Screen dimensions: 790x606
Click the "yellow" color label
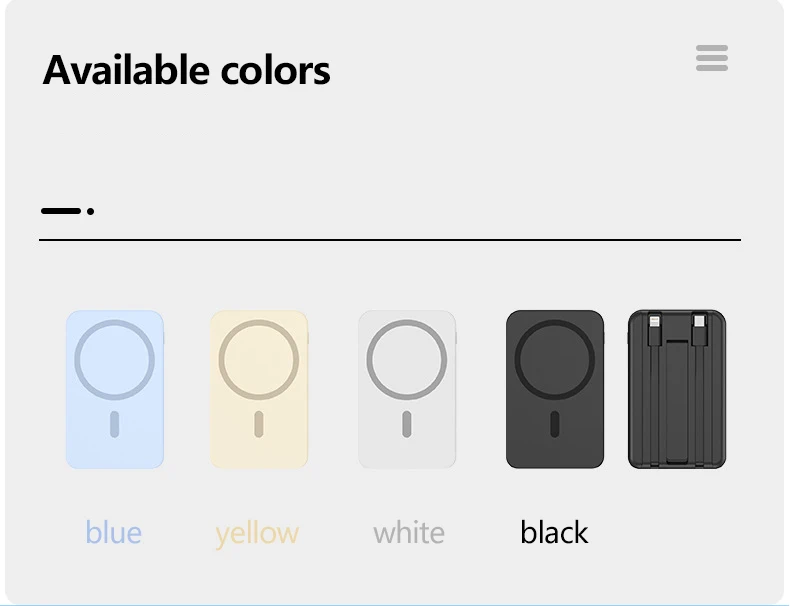pos(257,534)
